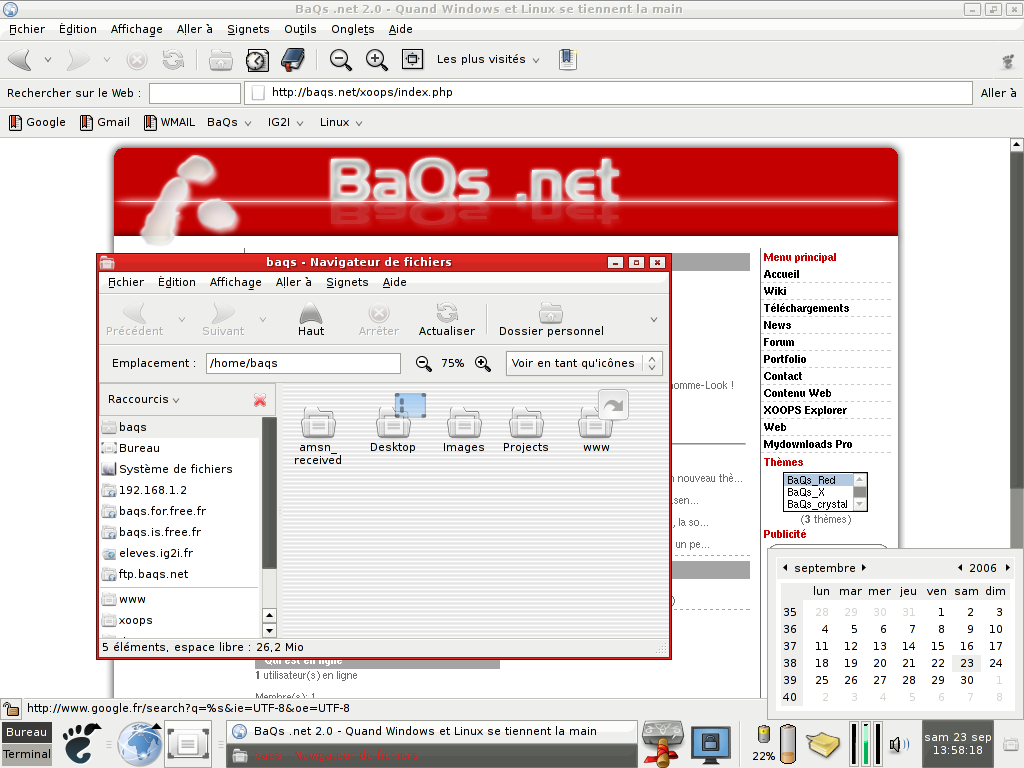The width and height of the screenshot is (1024, 768).
Task: Zoom out the file browser icon view
Action: coord(423,364)
